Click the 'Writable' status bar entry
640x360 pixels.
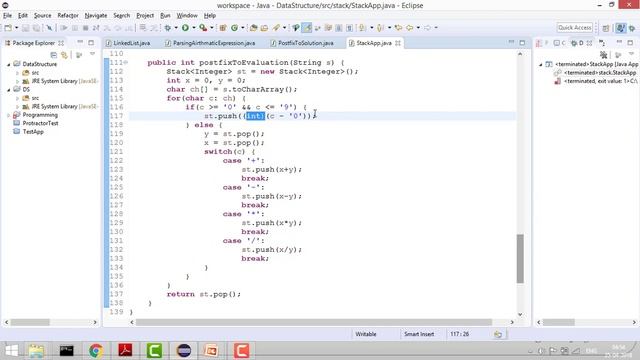(x=366, y=334)
